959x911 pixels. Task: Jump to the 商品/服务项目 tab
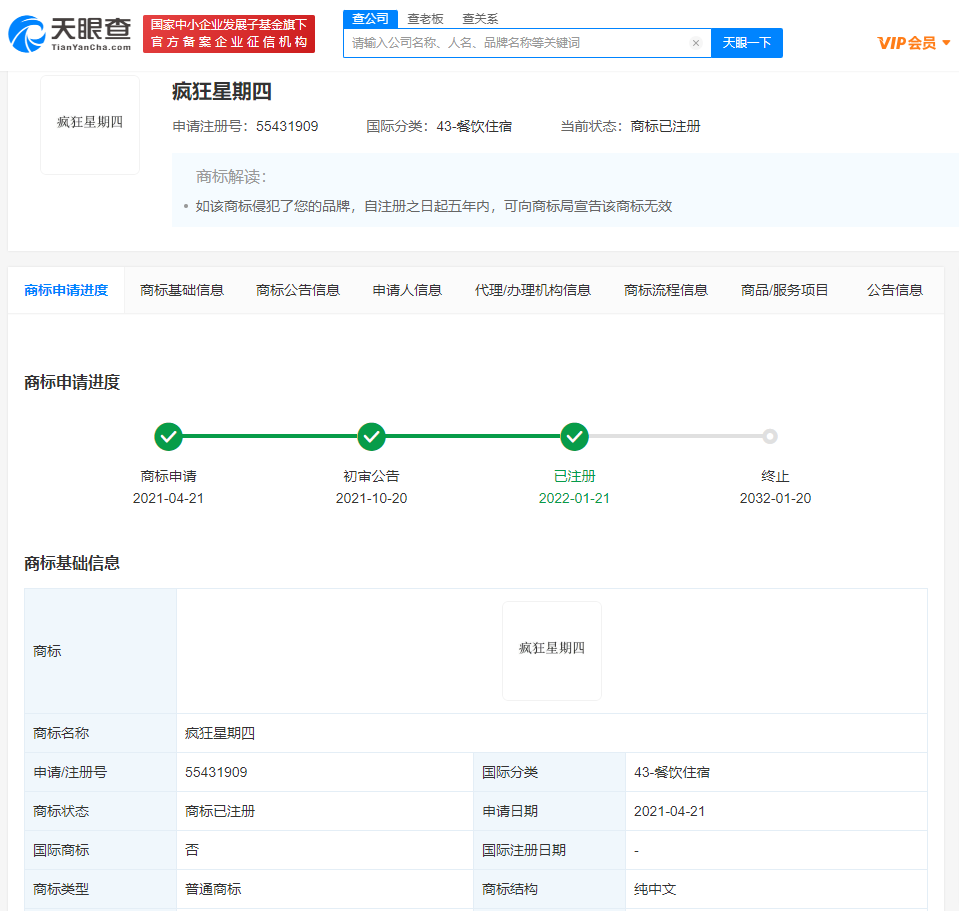coord(784,290)
